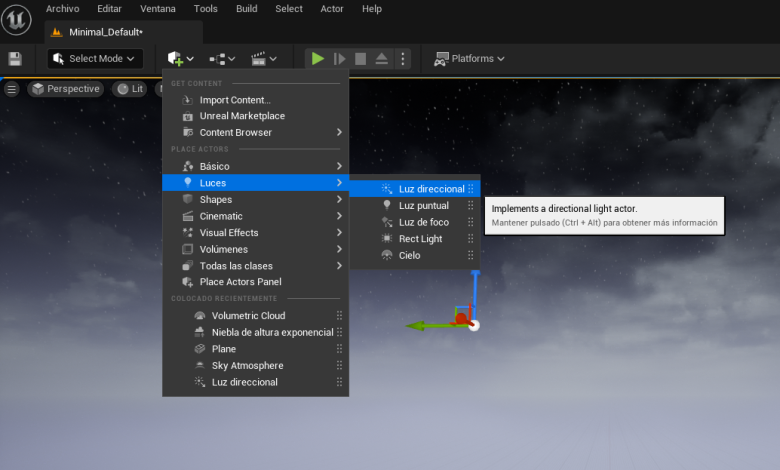This screenshot has width=780, height=470.
Task: Click the Rect Light icon
Action: coord(387,239)
